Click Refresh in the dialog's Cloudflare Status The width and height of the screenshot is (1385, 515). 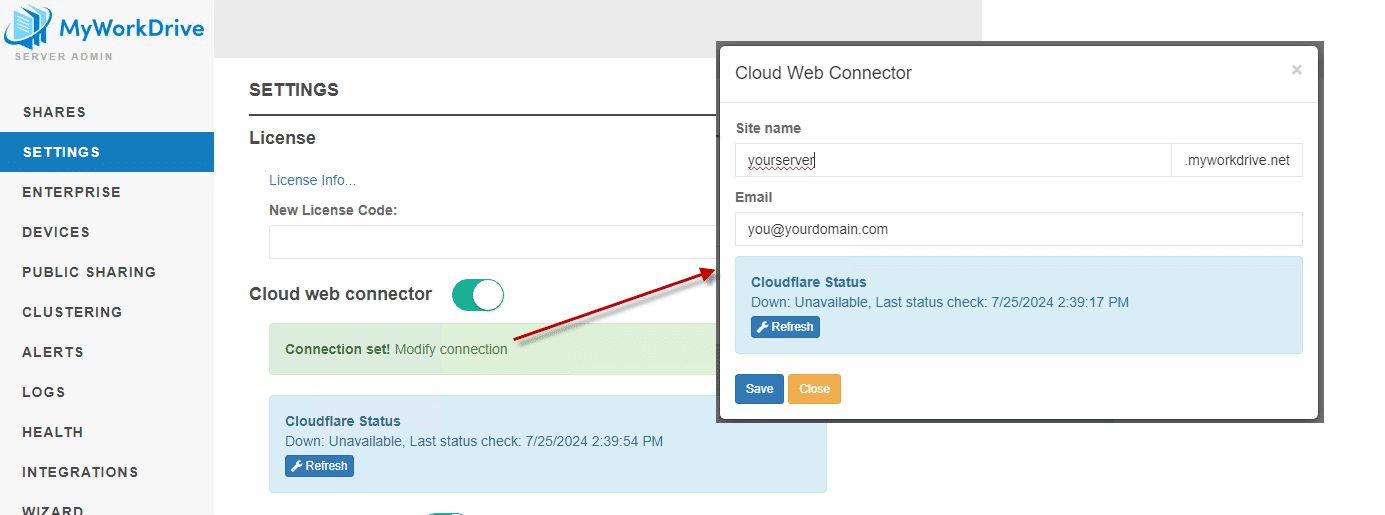(x=785, y=327)
